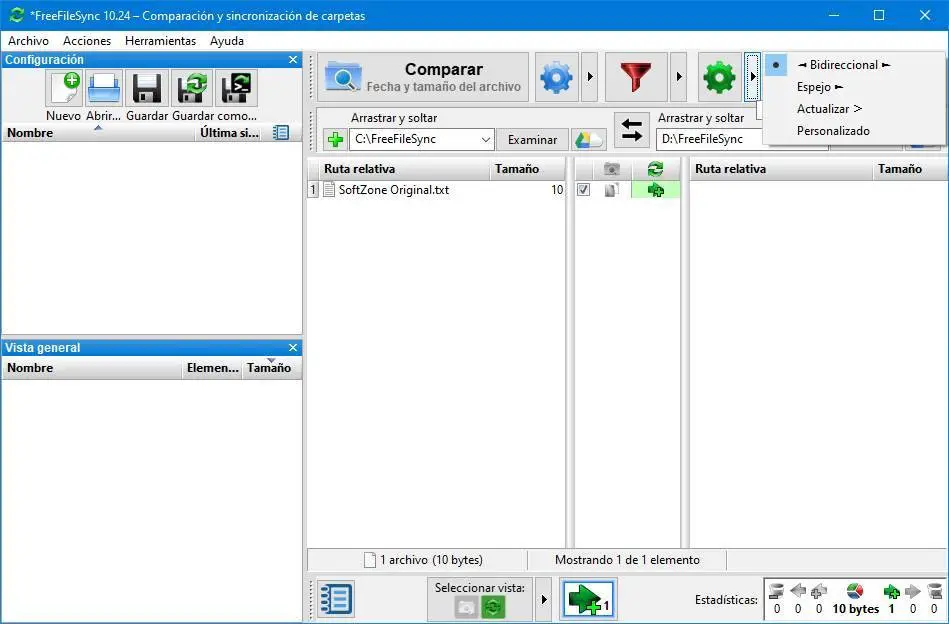Click the Guardar como sync-floppy icon
The image size is (949, 624).
[191, 88]
